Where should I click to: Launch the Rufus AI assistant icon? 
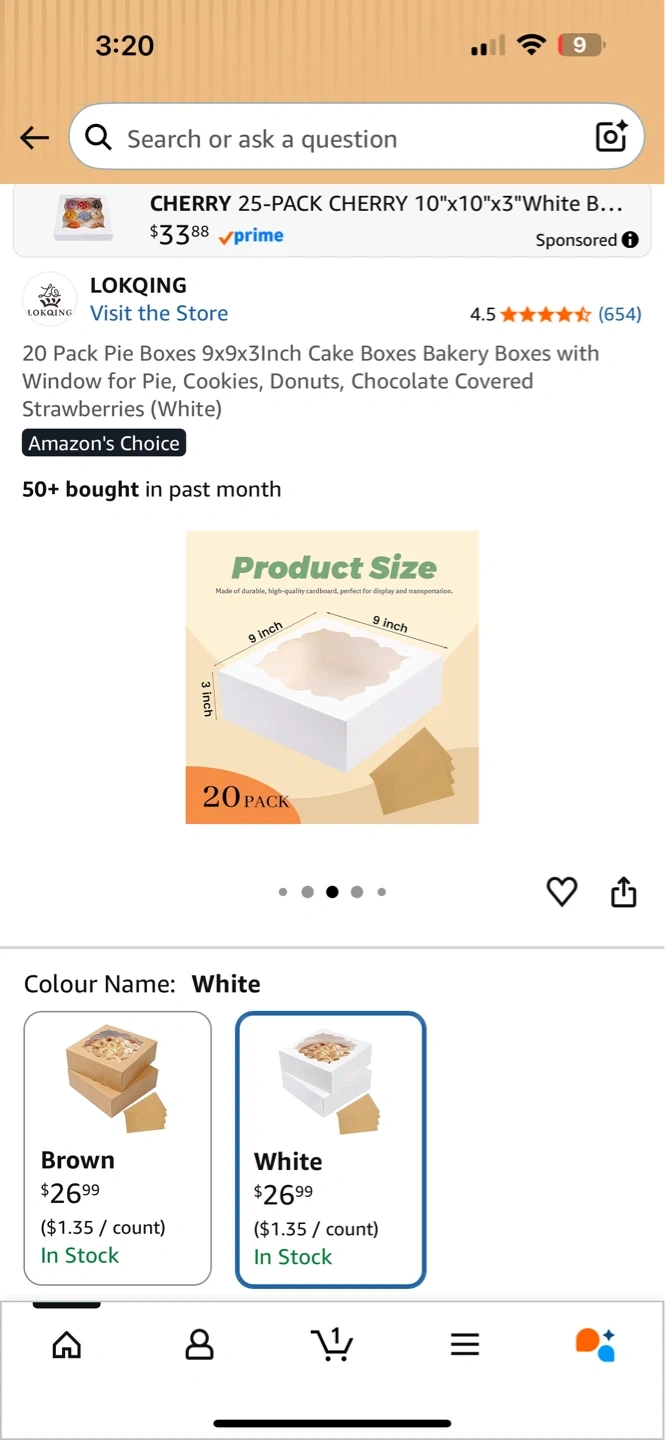(596, 1345)
